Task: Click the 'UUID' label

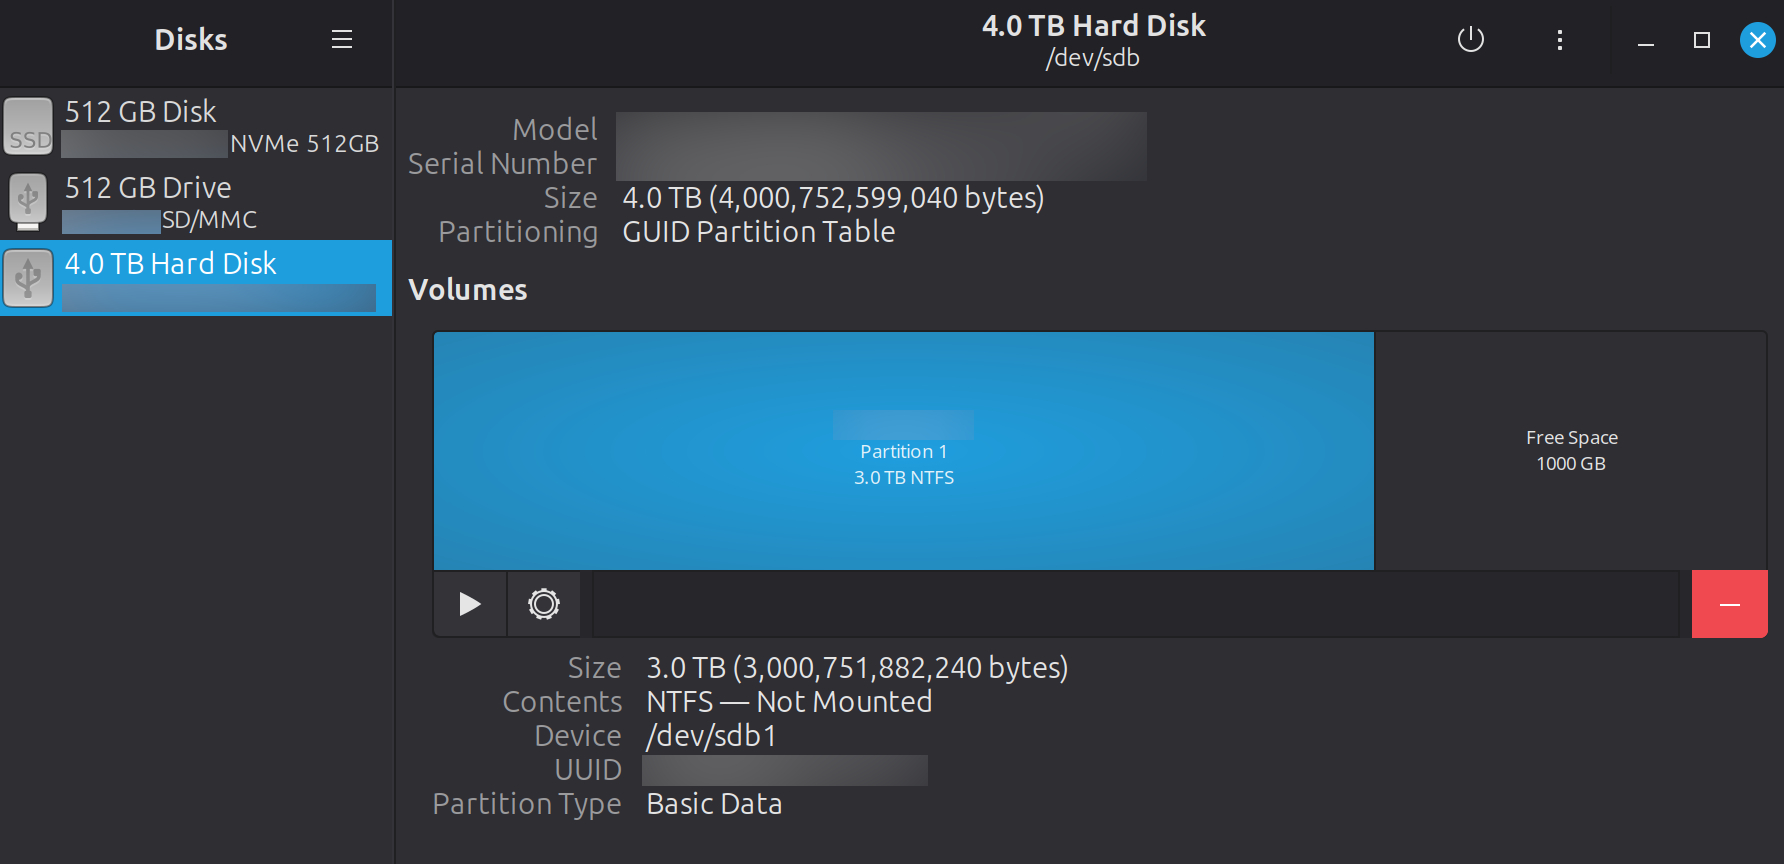Action: point(588,770)
